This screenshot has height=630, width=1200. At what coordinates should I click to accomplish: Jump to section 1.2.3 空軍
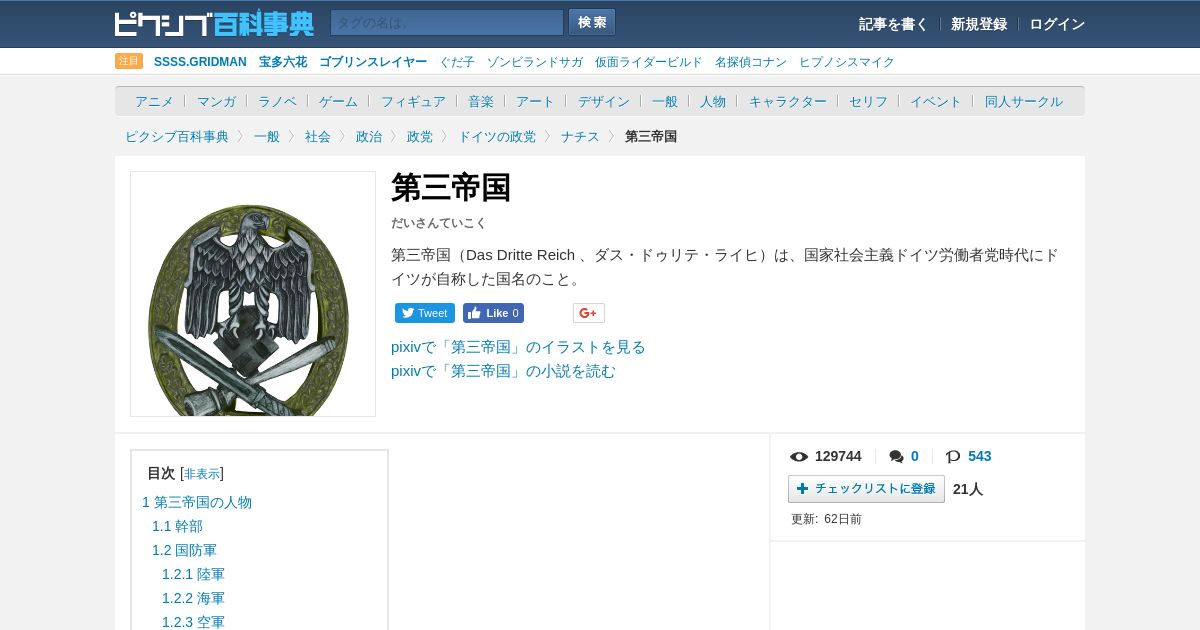pyautogui.click(x=193, y=622)
